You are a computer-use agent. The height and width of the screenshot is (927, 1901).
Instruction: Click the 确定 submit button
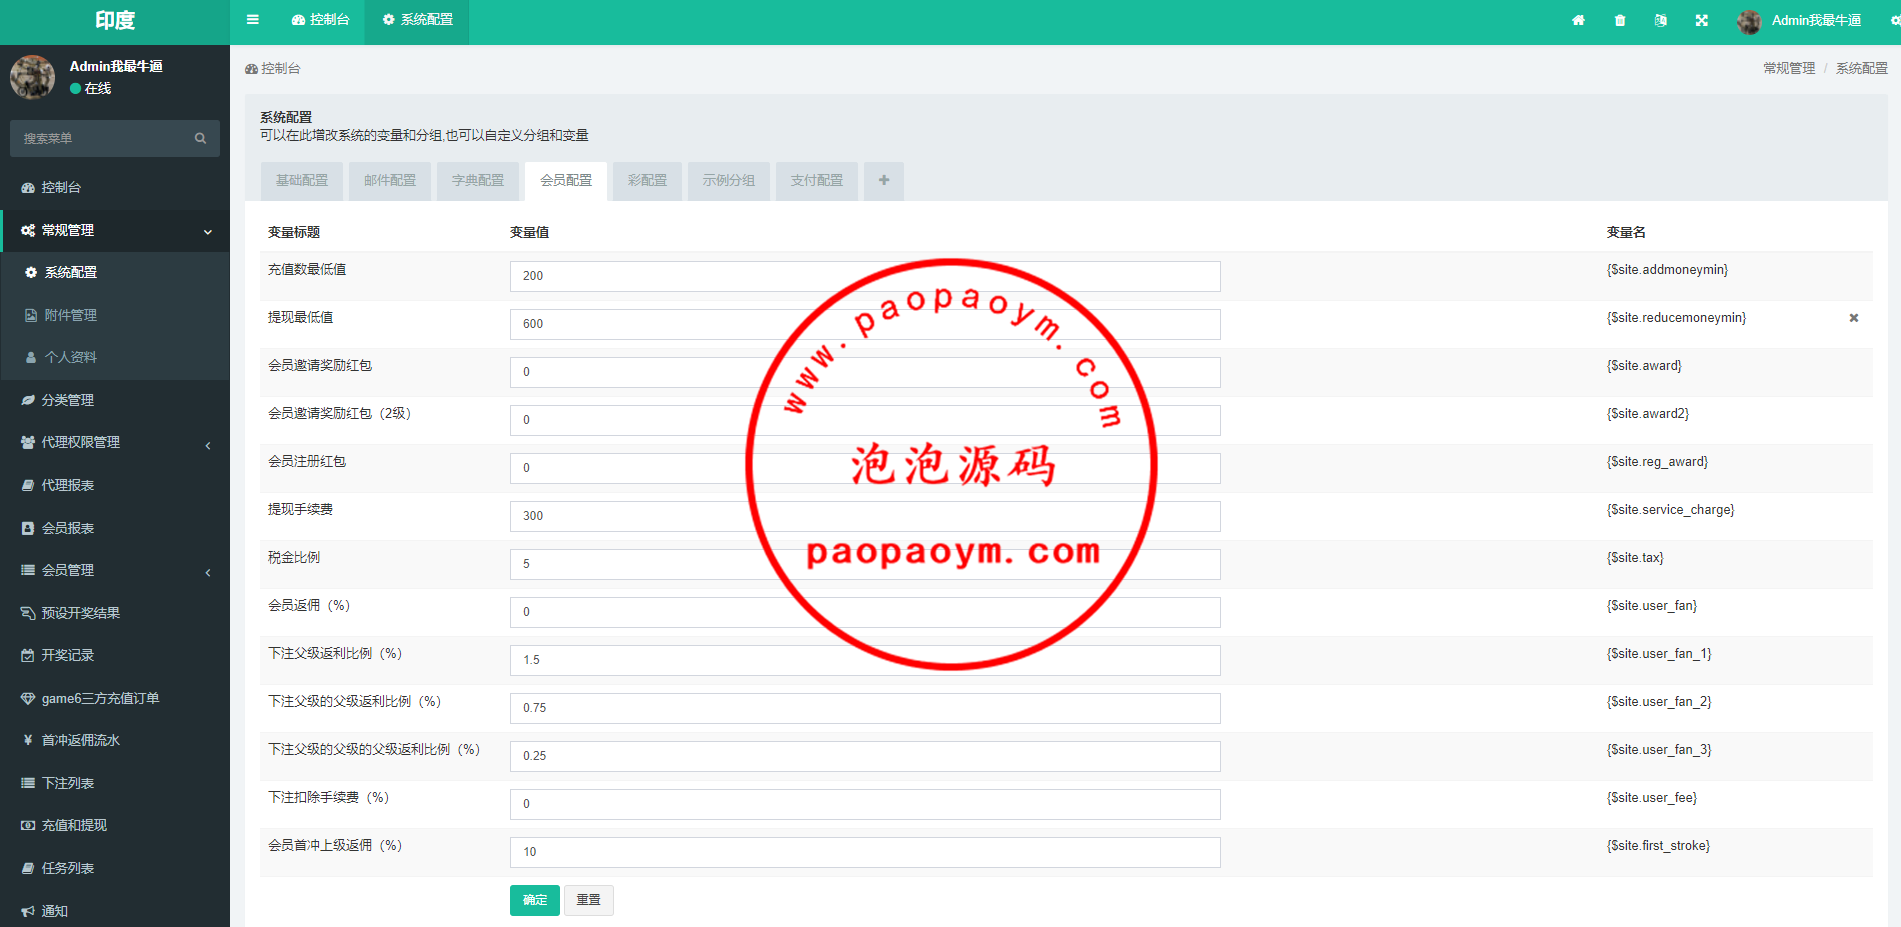point(535,900)
